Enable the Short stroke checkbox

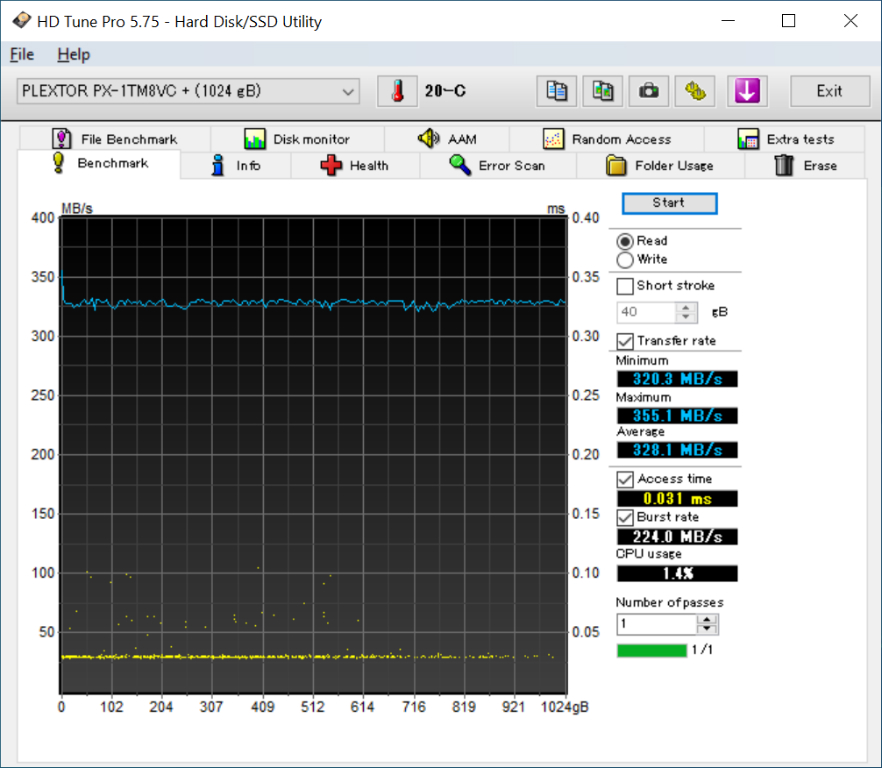(626, 286)
